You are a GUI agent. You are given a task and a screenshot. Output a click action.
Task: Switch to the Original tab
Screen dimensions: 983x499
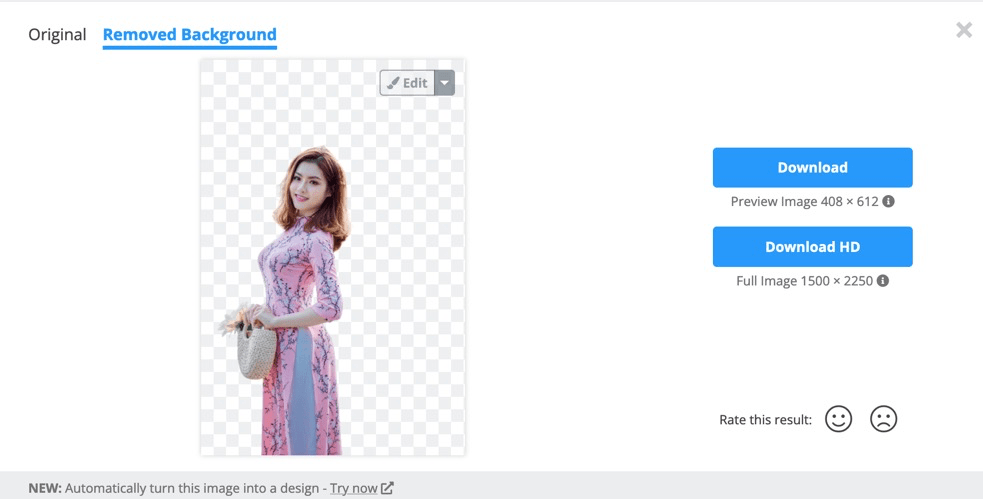[57, 34]
